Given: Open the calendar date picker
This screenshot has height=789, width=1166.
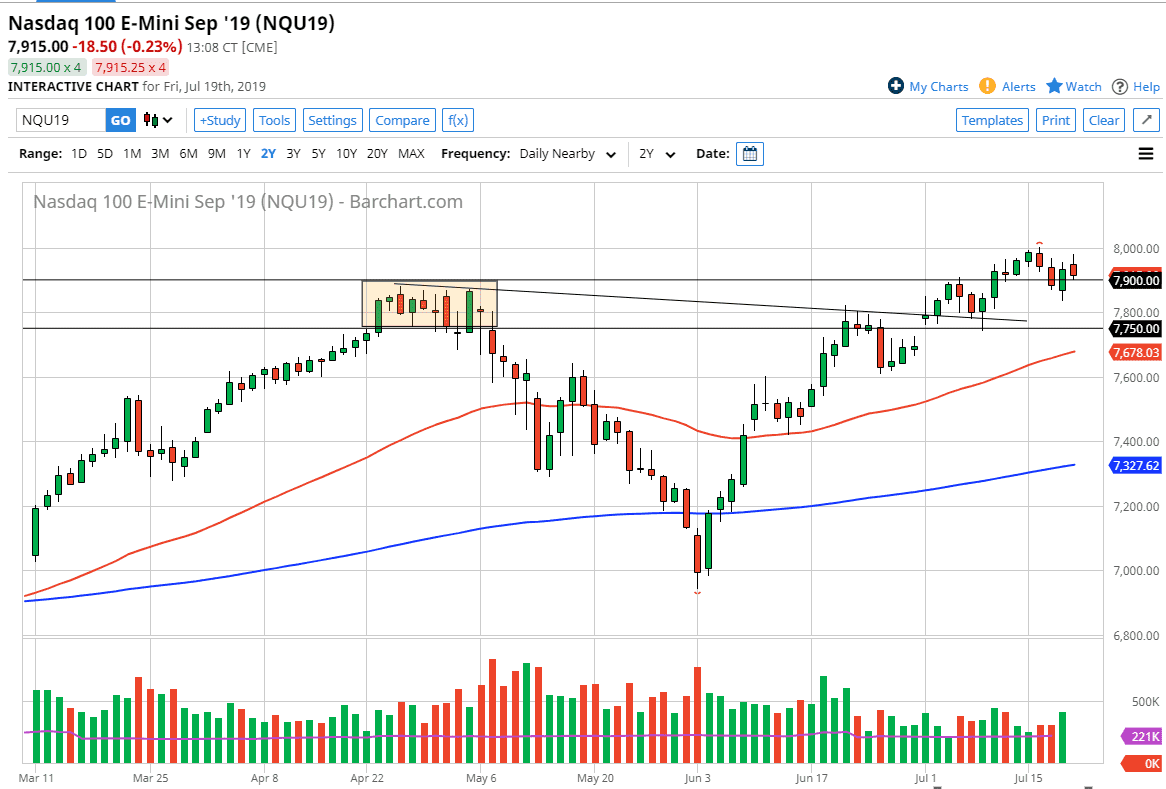Looking at the screenshot, I should [750, 153].
